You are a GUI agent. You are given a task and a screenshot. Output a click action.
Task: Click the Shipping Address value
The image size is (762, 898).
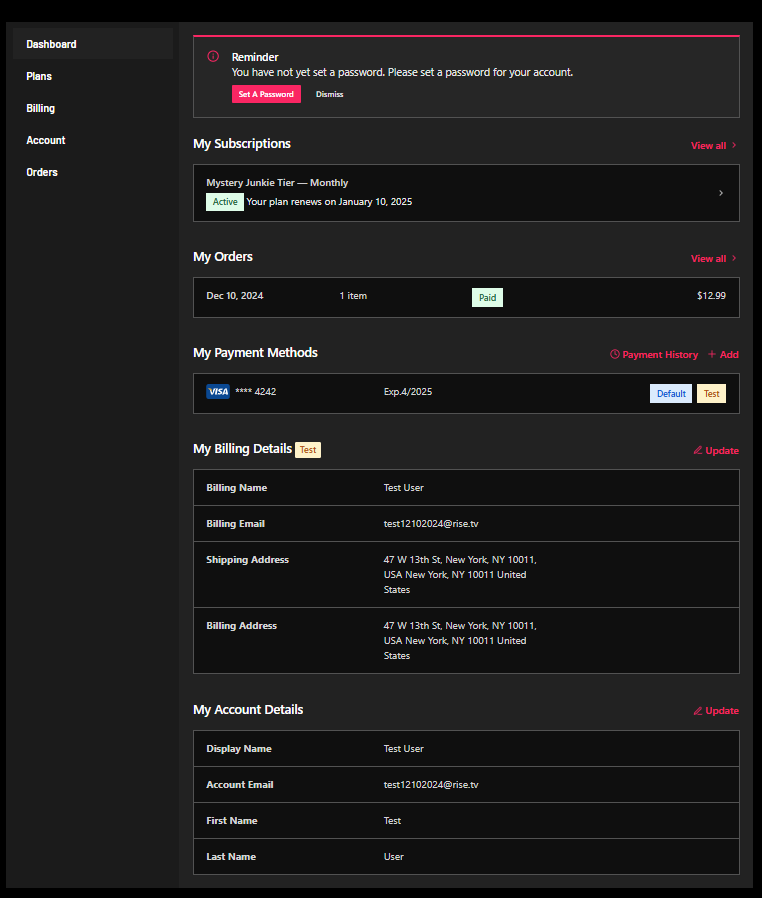click(x=460, y=574)
